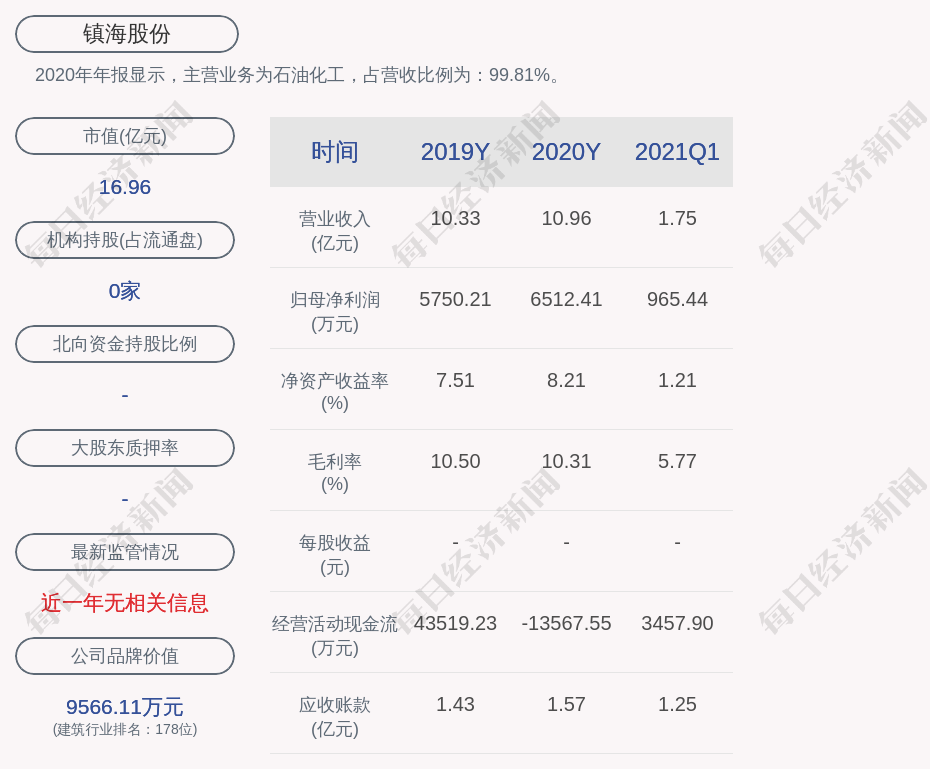Click the red 近一年无相关信息 text
Viewport: 930px width, 769px height.
125,603
